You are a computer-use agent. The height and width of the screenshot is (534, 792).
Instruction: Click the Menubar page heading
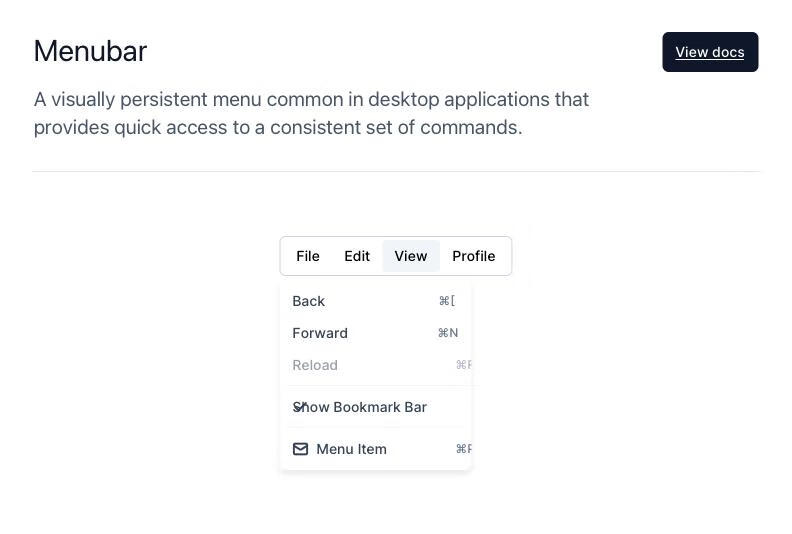pyautogui.click(x=90, y=51)
